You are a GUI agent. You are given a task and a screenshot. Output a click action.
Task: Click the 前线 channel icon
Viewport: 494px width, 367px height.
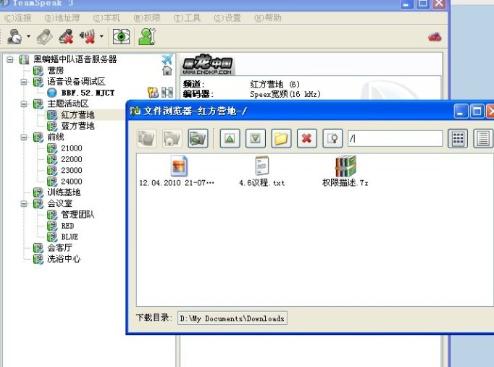point(38,137)
